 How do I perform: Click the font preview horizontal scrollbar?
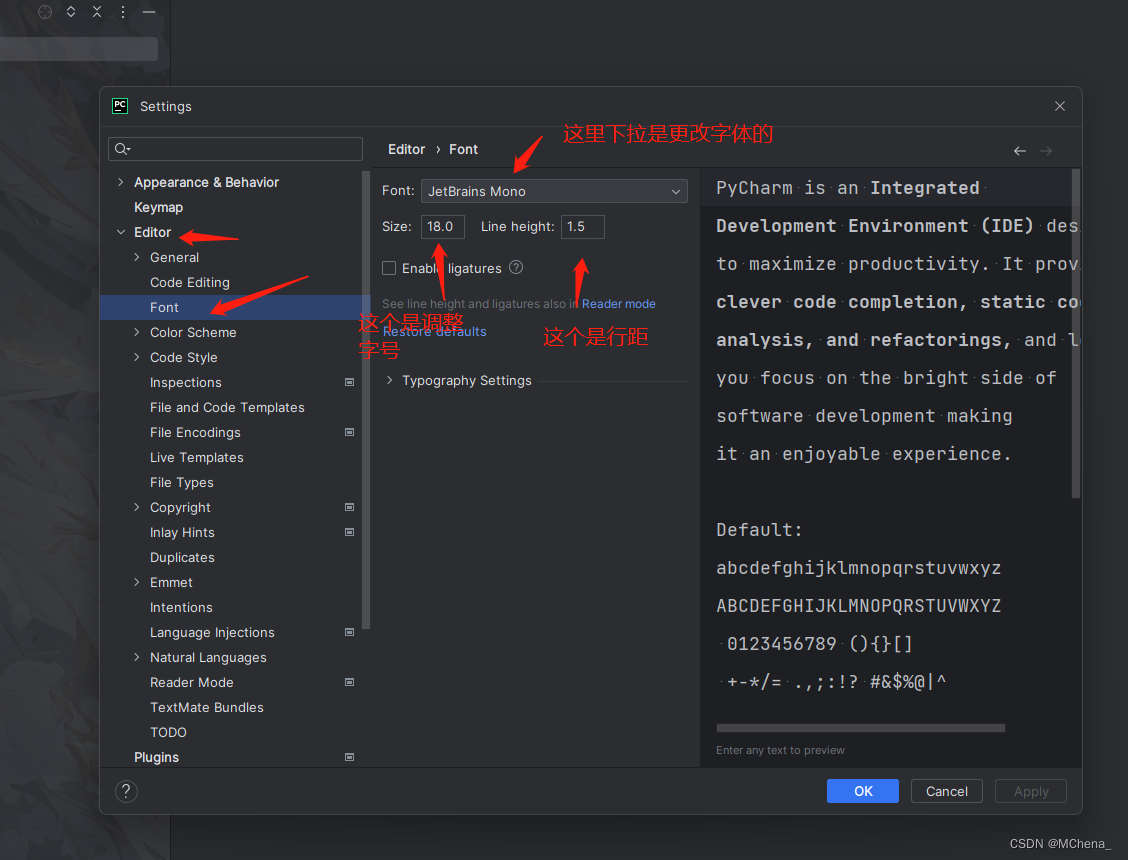pyautogui.click(x=860, y=728)
